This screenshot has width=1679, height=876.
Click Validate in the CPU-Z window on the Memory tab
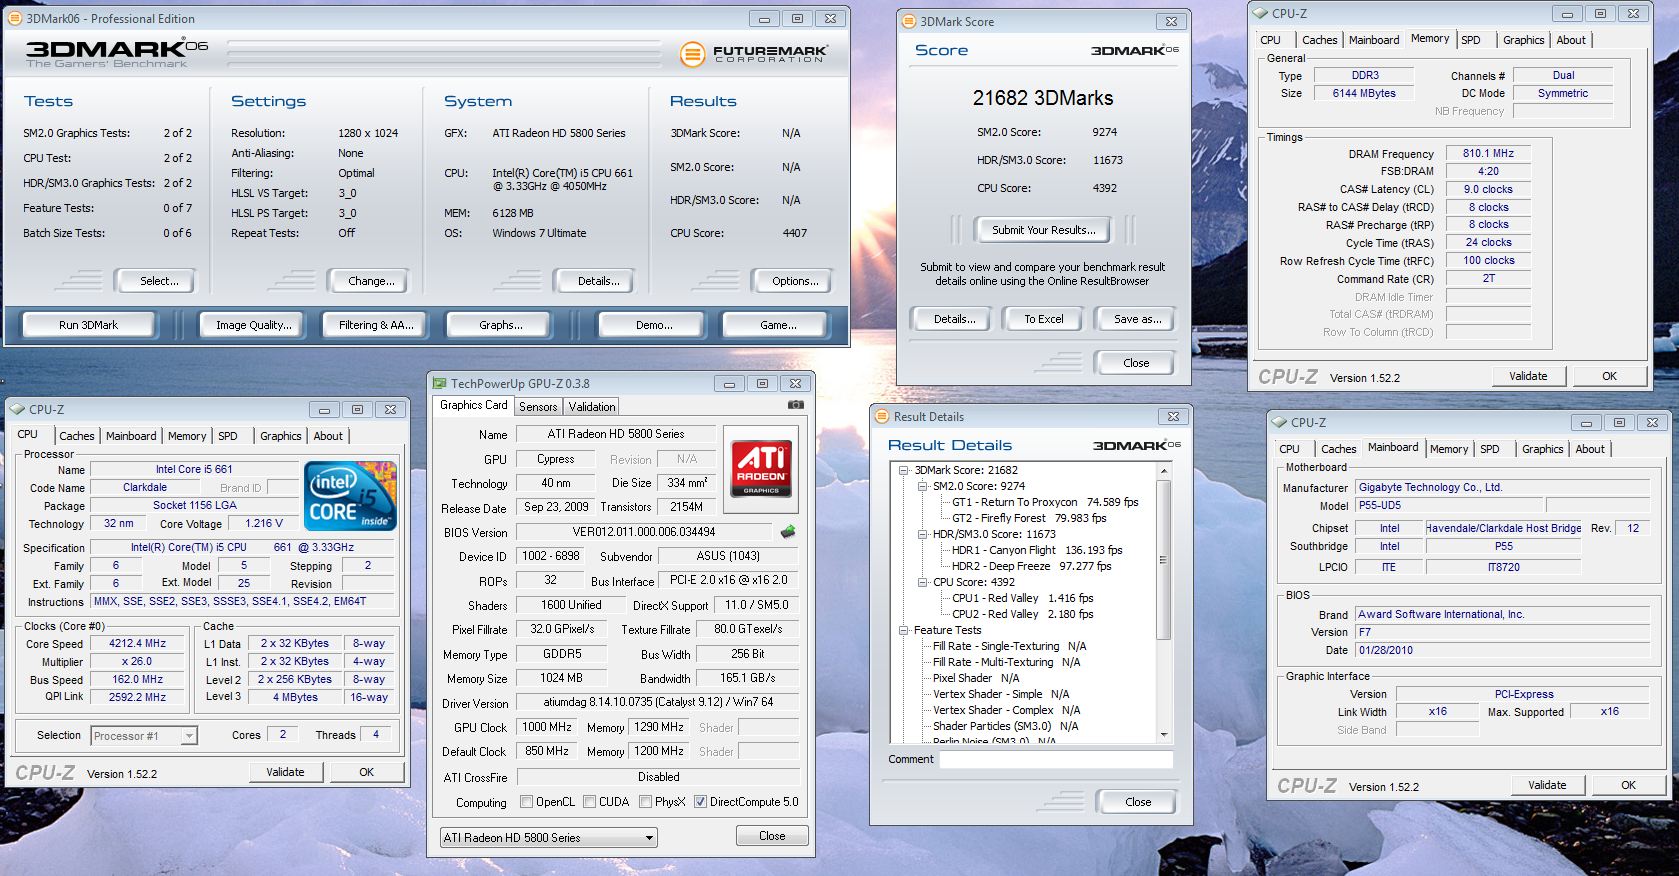tap(1528, 376)
